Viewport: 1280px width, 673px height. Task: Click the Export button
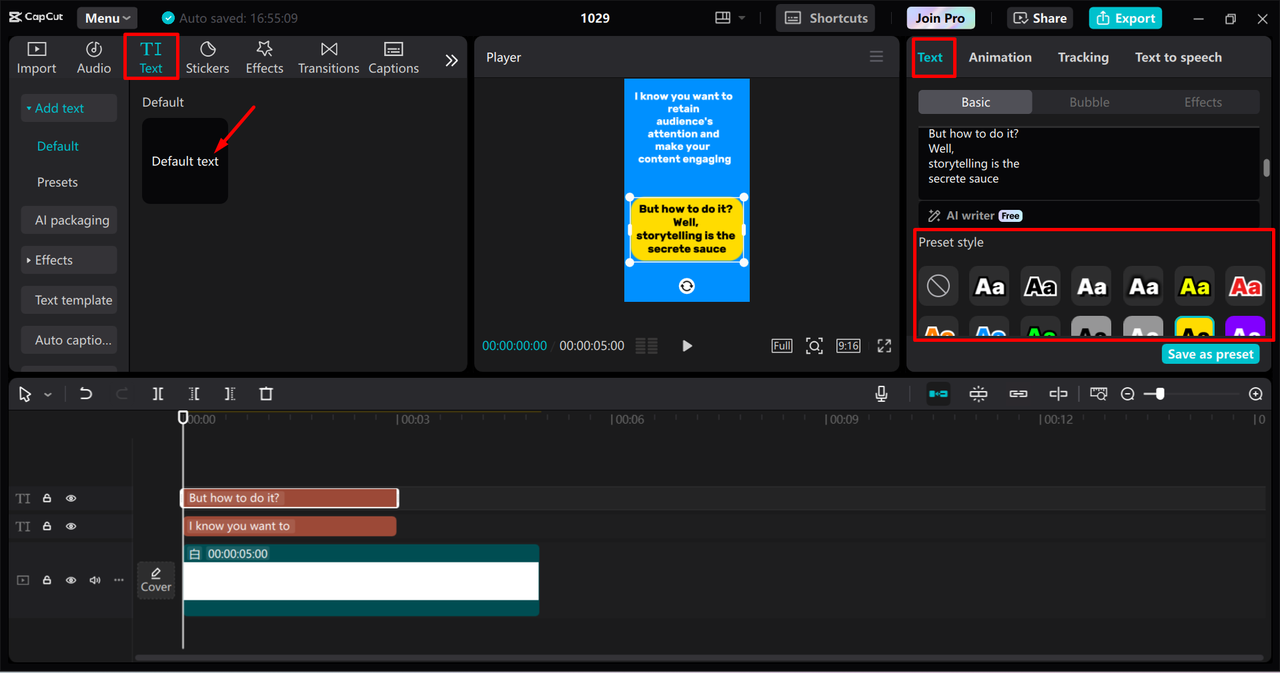(1125, 18)
